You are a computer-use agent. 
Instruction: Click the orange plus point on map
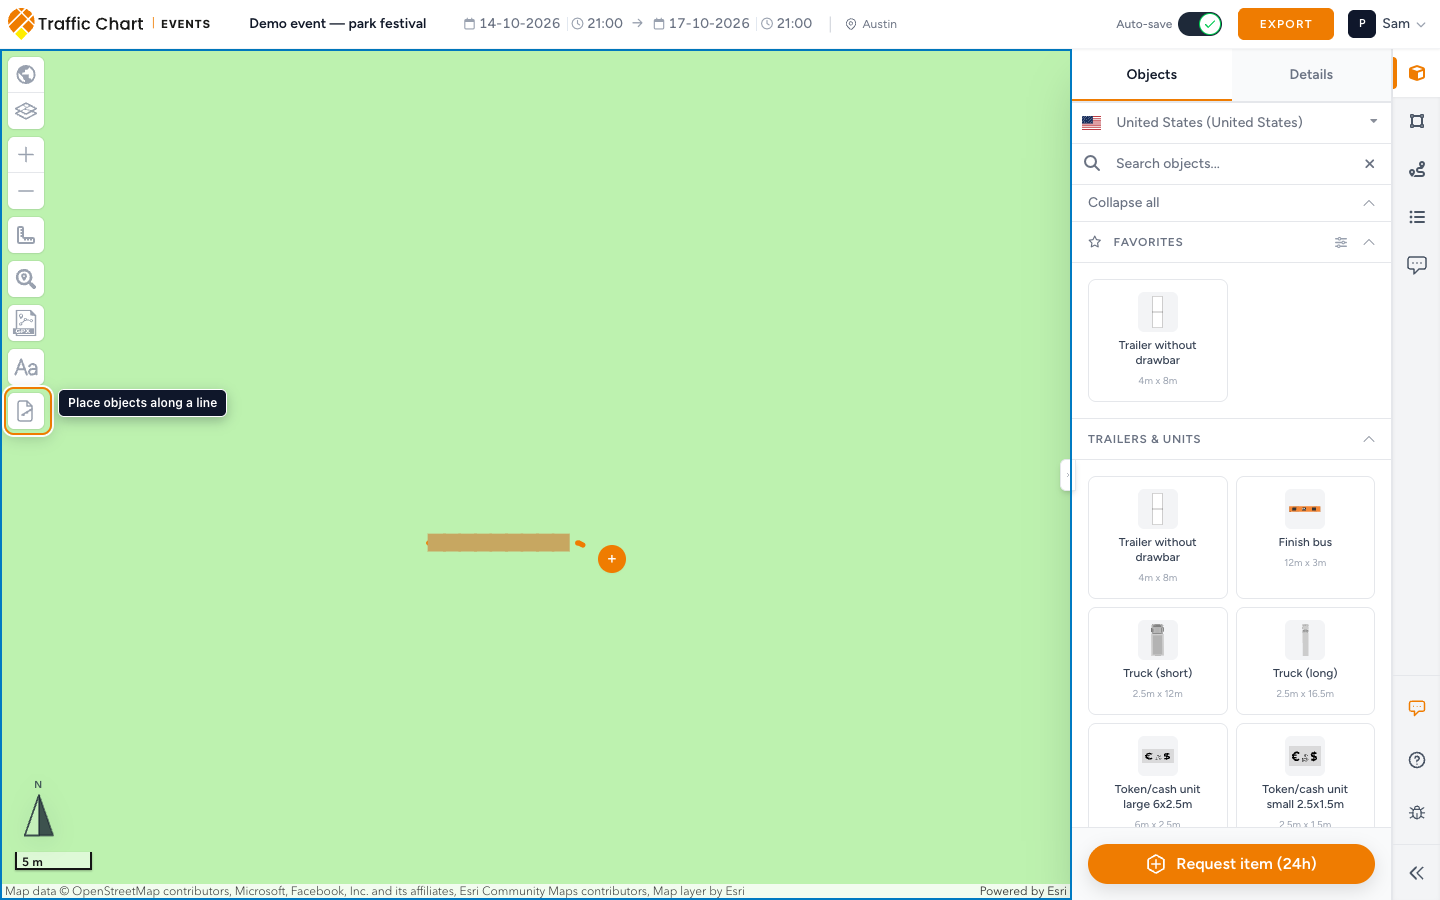(612, 559)
